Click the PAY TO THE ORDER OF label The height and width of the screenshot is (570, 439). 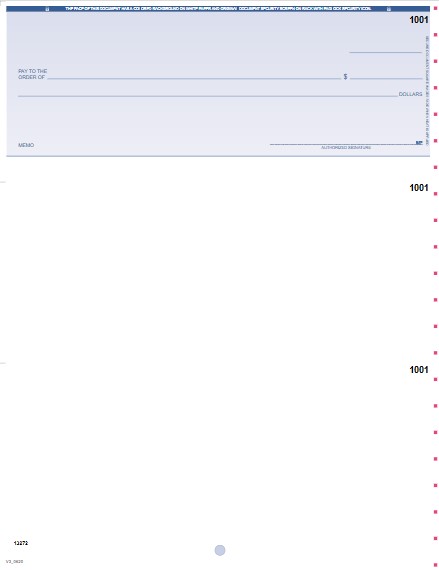32,74
